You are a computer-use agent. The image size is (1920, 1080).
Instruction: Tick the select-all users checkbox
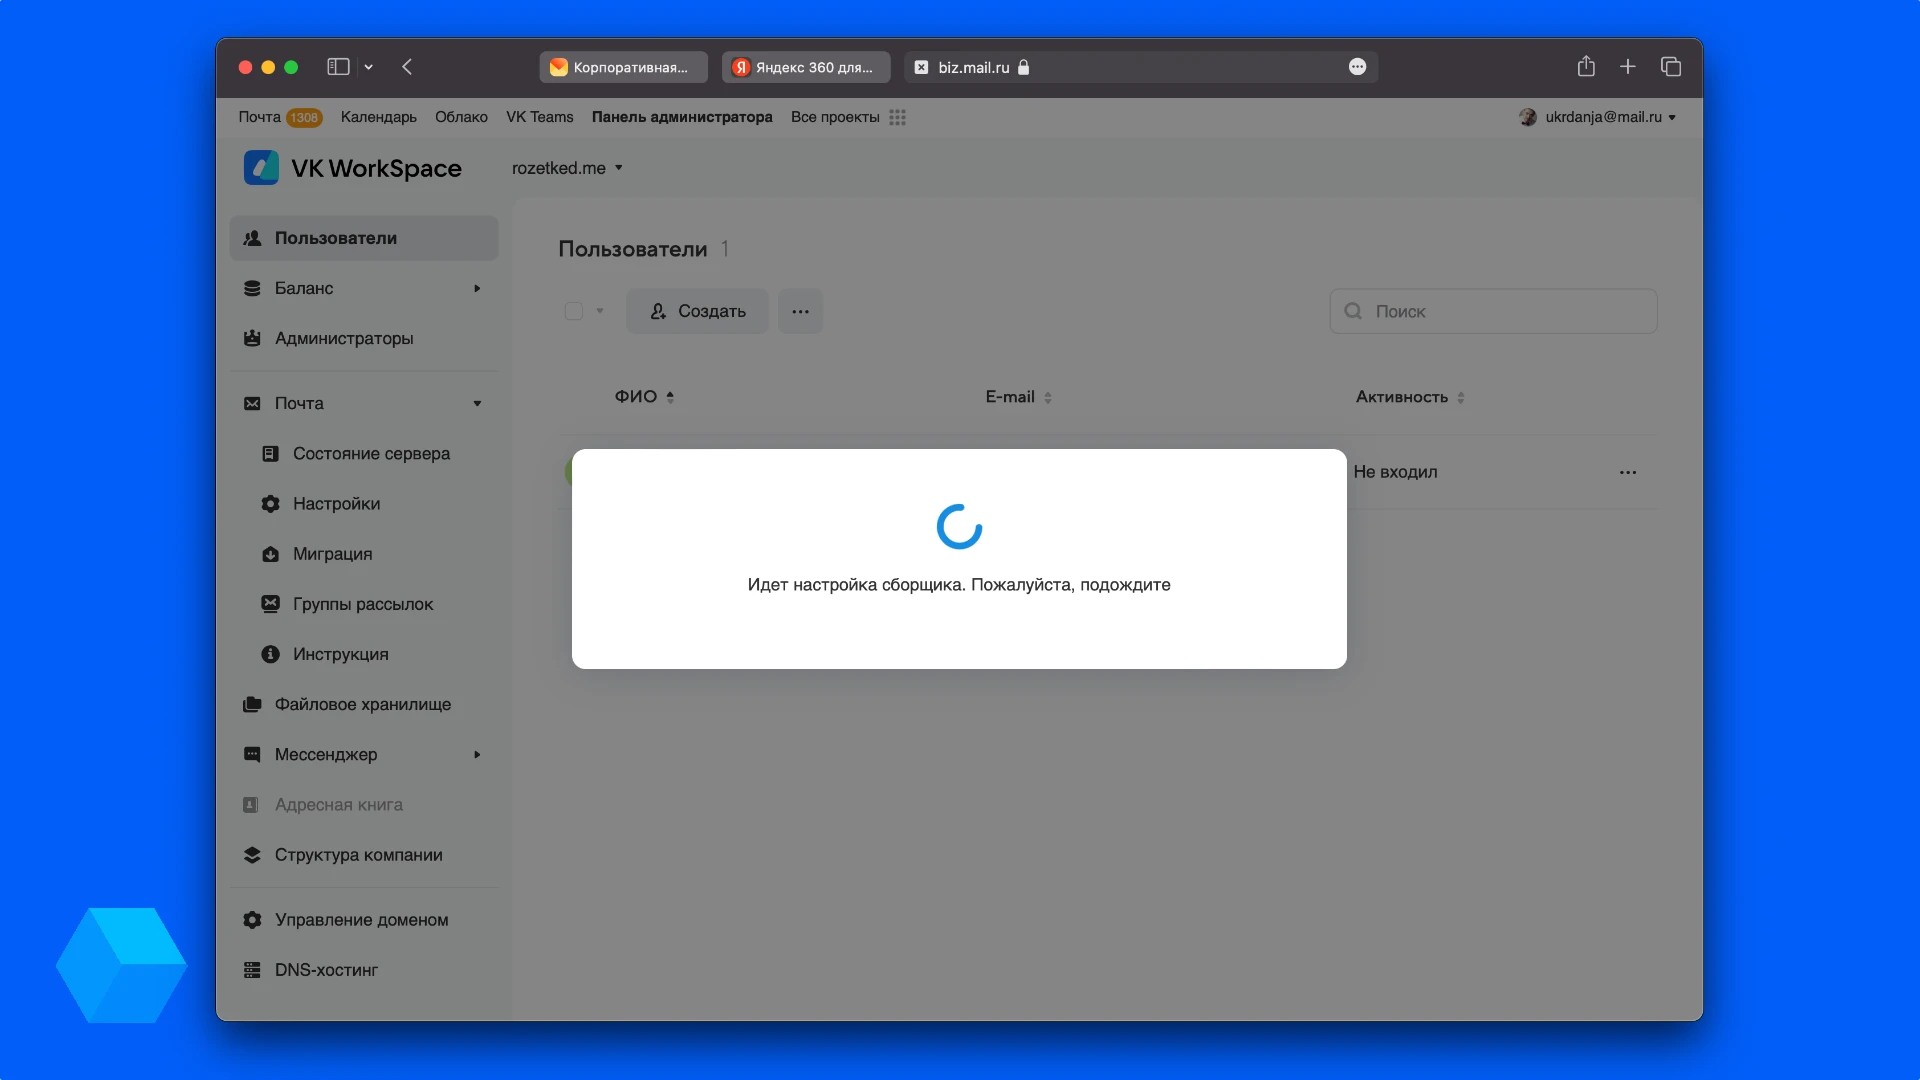574,311
